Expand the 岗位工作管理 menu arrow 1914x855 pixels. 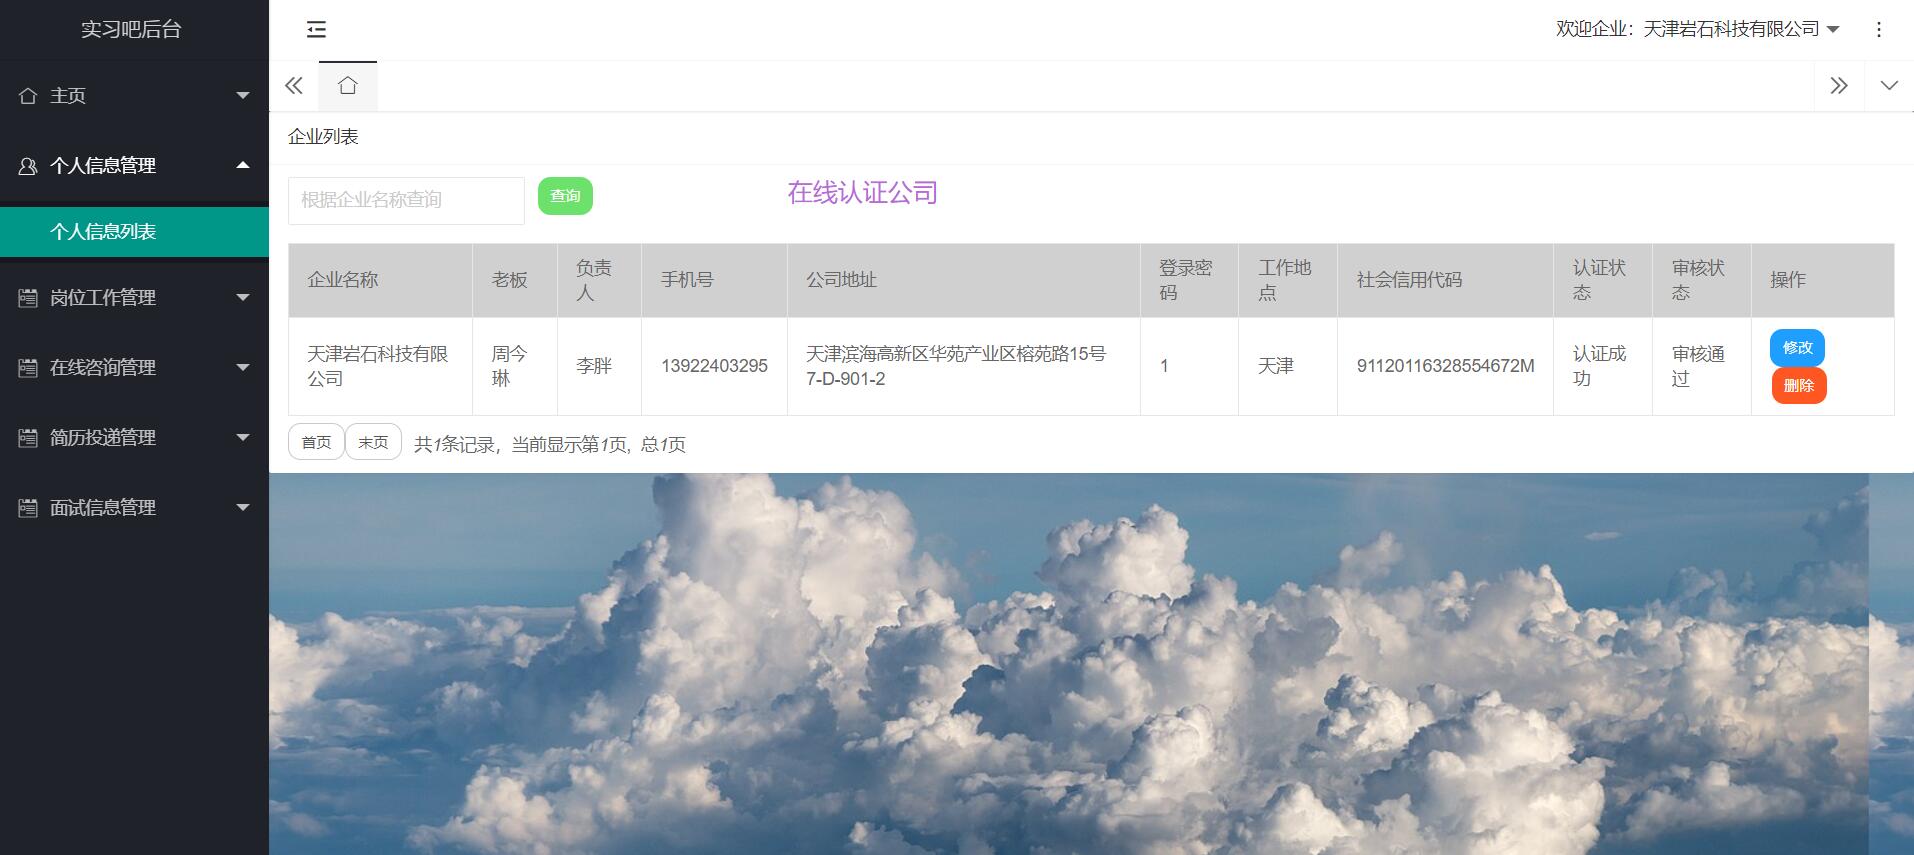click(x=243, y=298)
